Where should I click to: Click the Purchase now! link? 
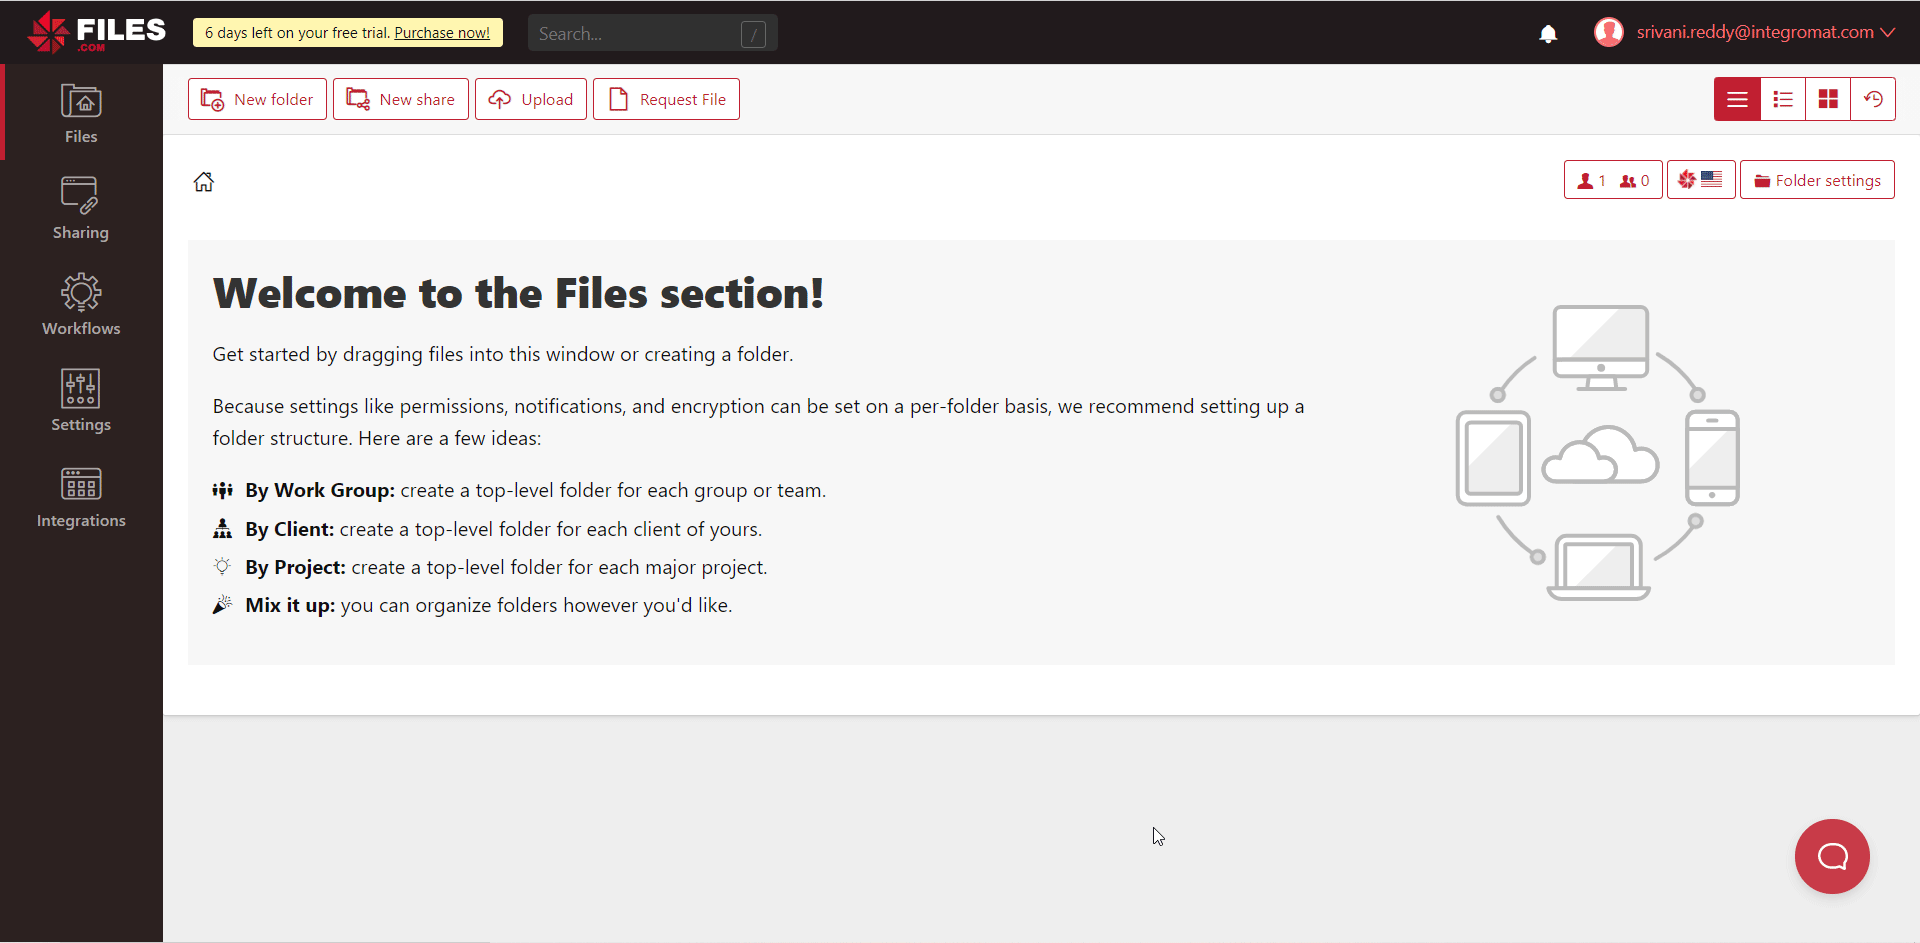click(442, 33)
